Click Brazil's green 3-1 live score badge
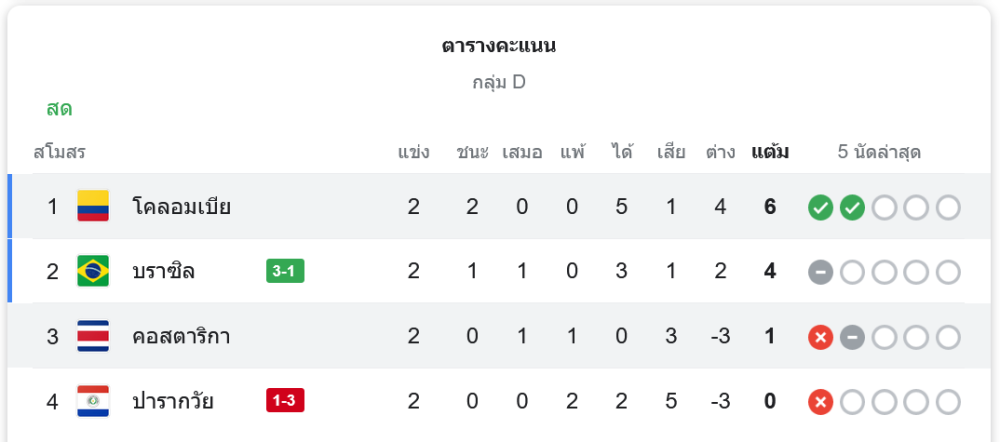The height and width of the screenshot is (442, 1000). point(285,271)
